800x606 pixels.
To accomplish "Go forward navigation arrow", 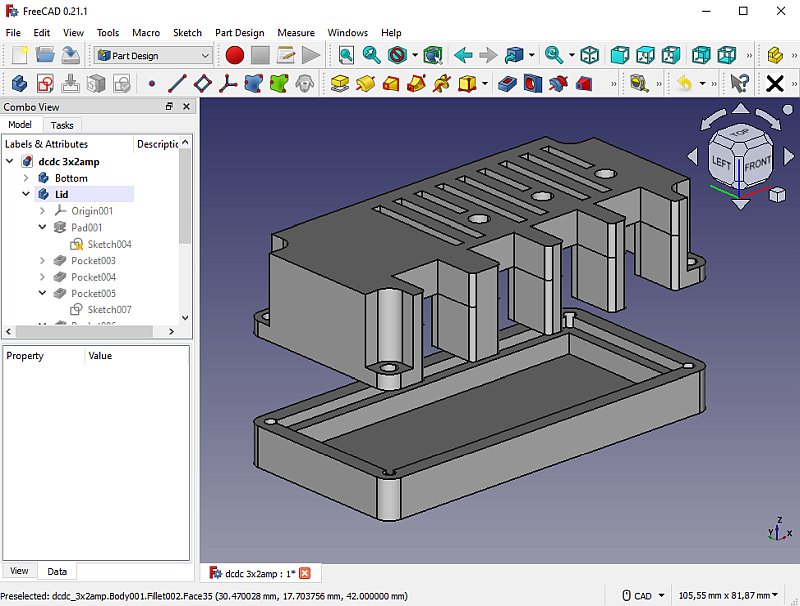I will pyautogui.click(x=488, y=55).
